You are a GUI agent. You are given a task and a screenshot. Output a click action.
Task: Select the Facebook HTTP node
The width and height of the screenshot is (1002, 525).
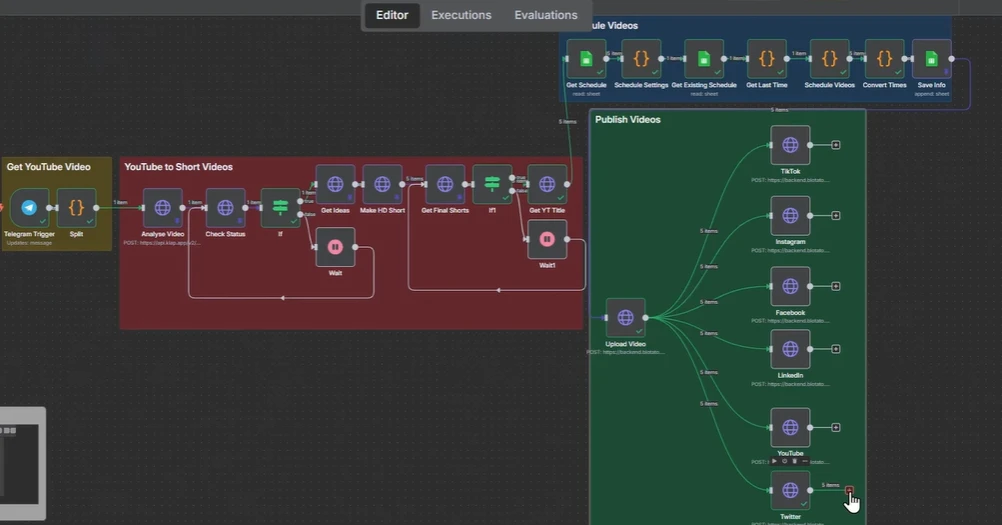coord(790,286)
